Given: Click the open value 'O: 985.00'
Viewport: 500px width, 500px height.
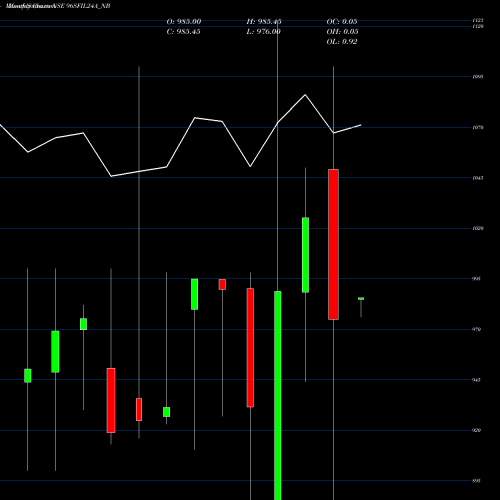Looking at the screenshot, I should [x=184, y=22].
